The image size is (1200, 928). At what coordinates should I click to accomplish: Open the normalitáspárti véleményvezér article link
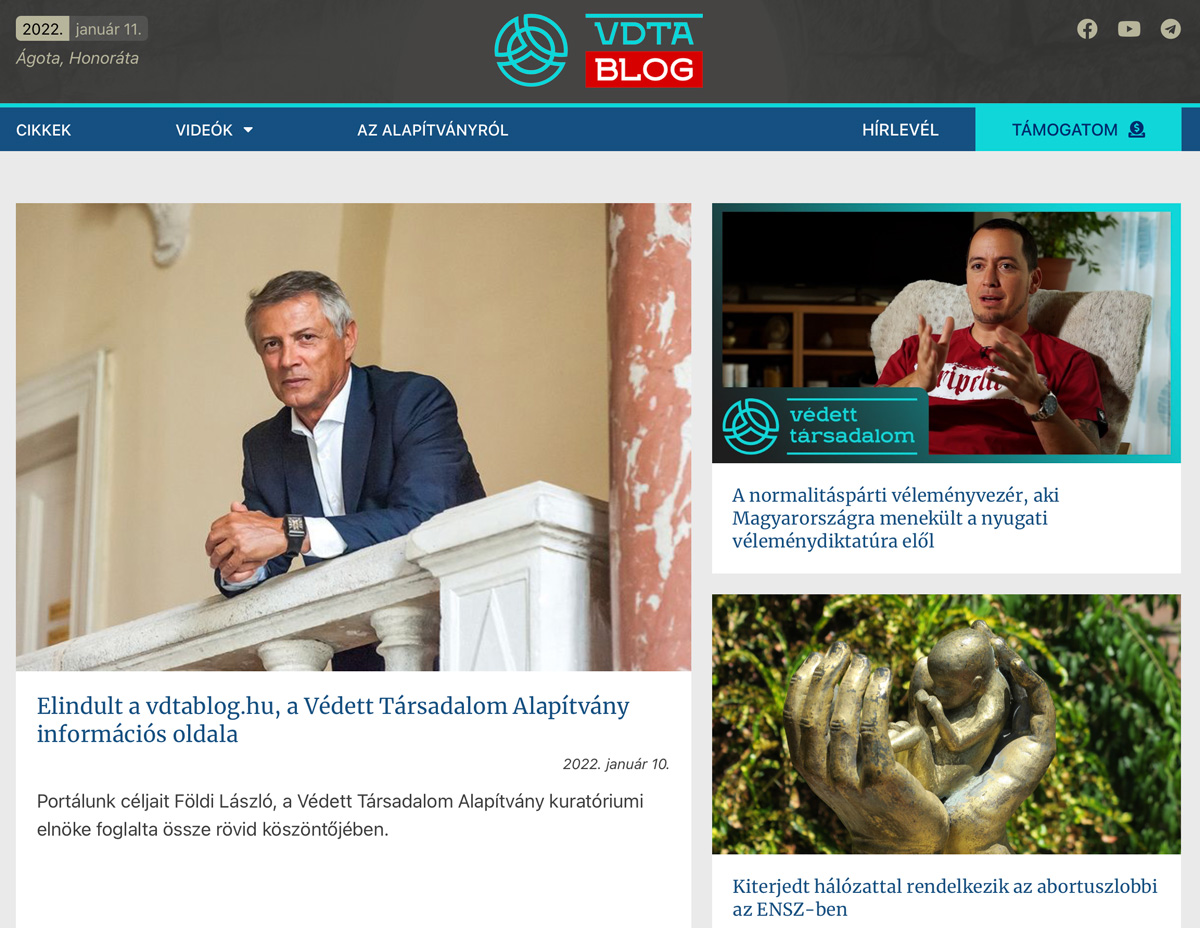(x=895, y=518)
